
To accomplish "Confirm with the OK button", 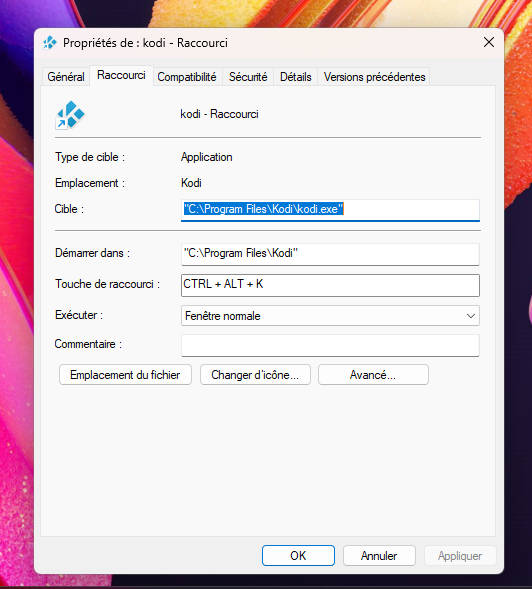I will pyautogui.click(x=298, y=555).
